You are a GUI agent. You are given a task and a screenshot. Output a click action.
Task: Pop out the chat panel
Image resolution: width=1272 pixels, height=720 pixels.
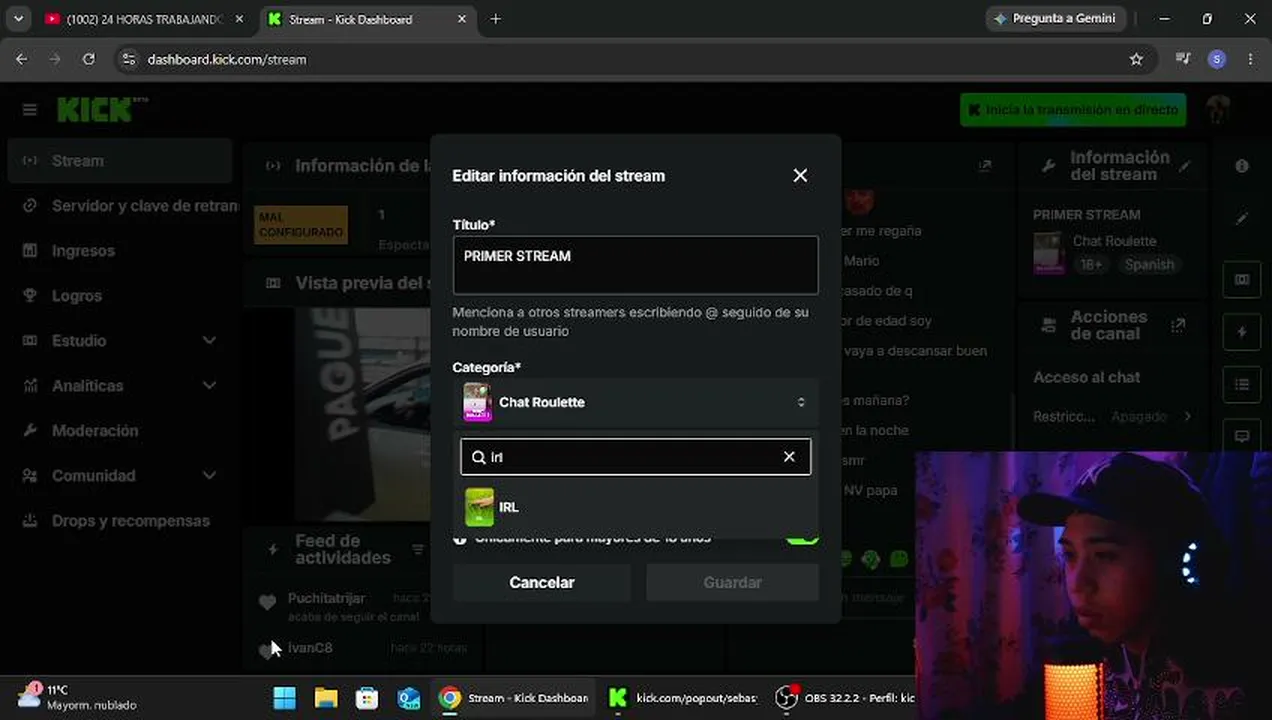coord(985,166)
